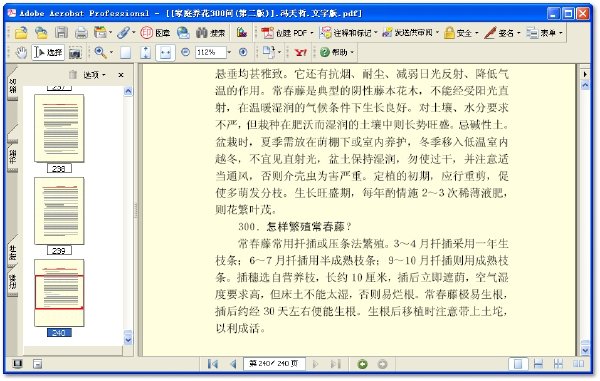Toggle the Fit Width view button

pos(165,52)
